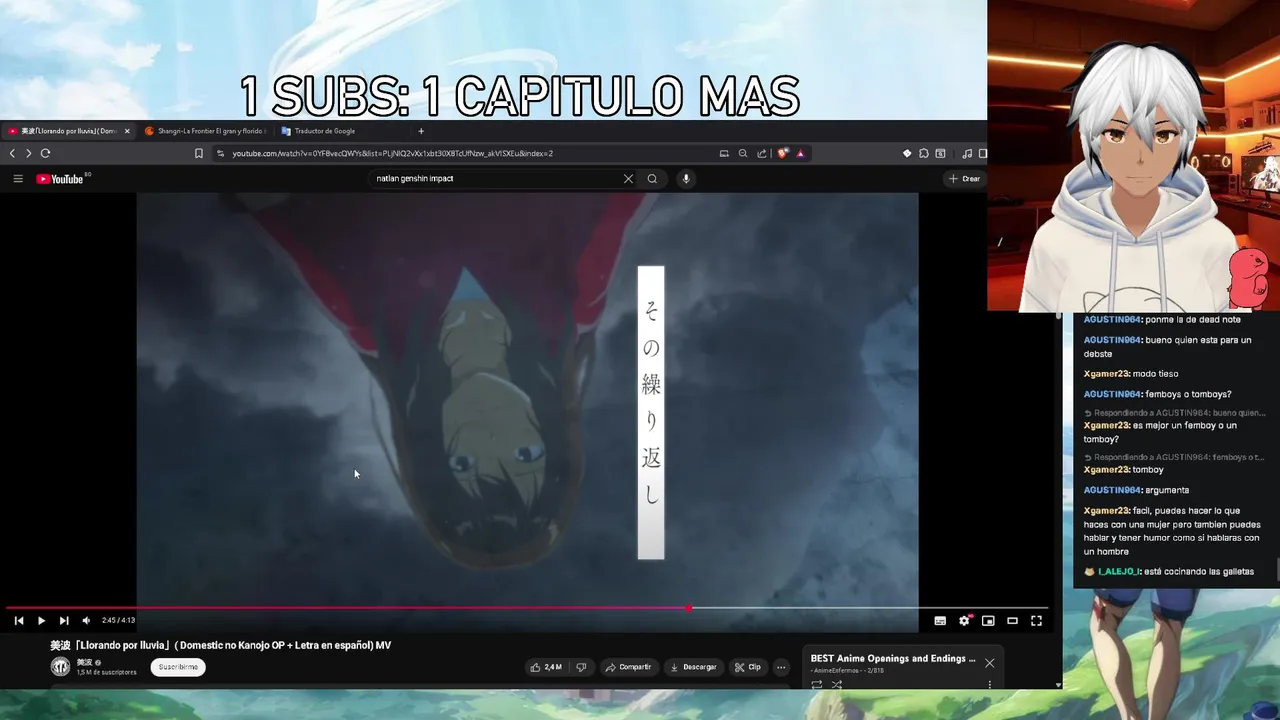The image size is (1280, 720).
Task: Toggle playlist loop
Action: [x=817, y=685]
